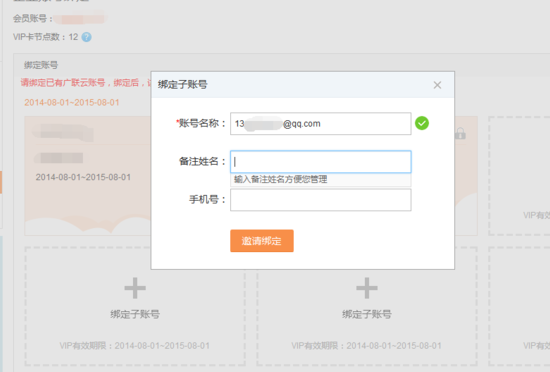Screen dimensions: 550x372
Task: Click the right 绑定子账号 card label
Action: 367,314
